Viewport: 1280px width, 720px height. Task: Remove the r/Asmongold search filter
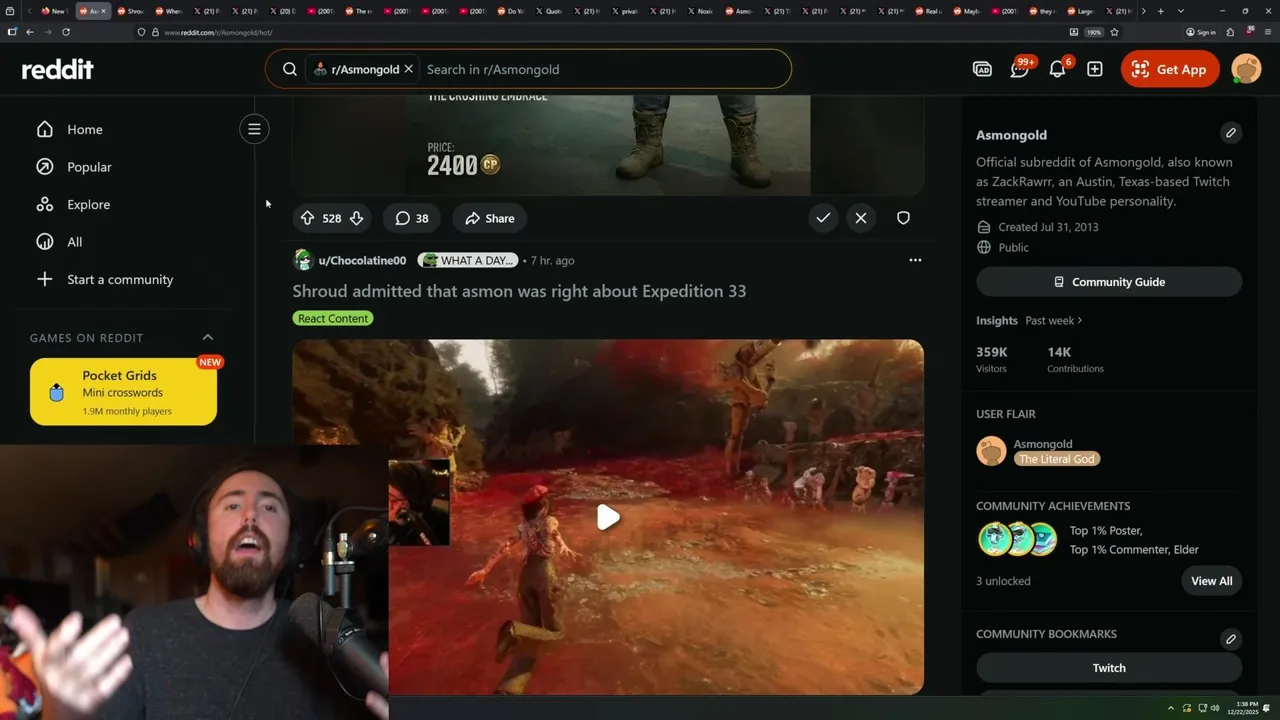(408, 69)
